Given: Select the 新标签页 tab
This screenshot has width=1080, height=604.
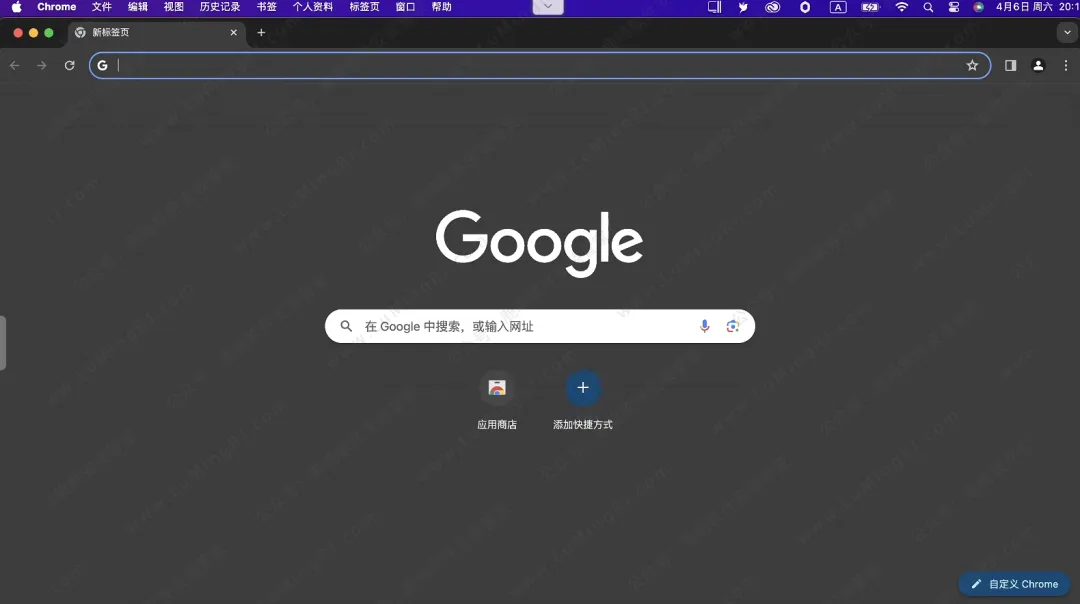Looking at the screenshot, I should pos(150,32).
